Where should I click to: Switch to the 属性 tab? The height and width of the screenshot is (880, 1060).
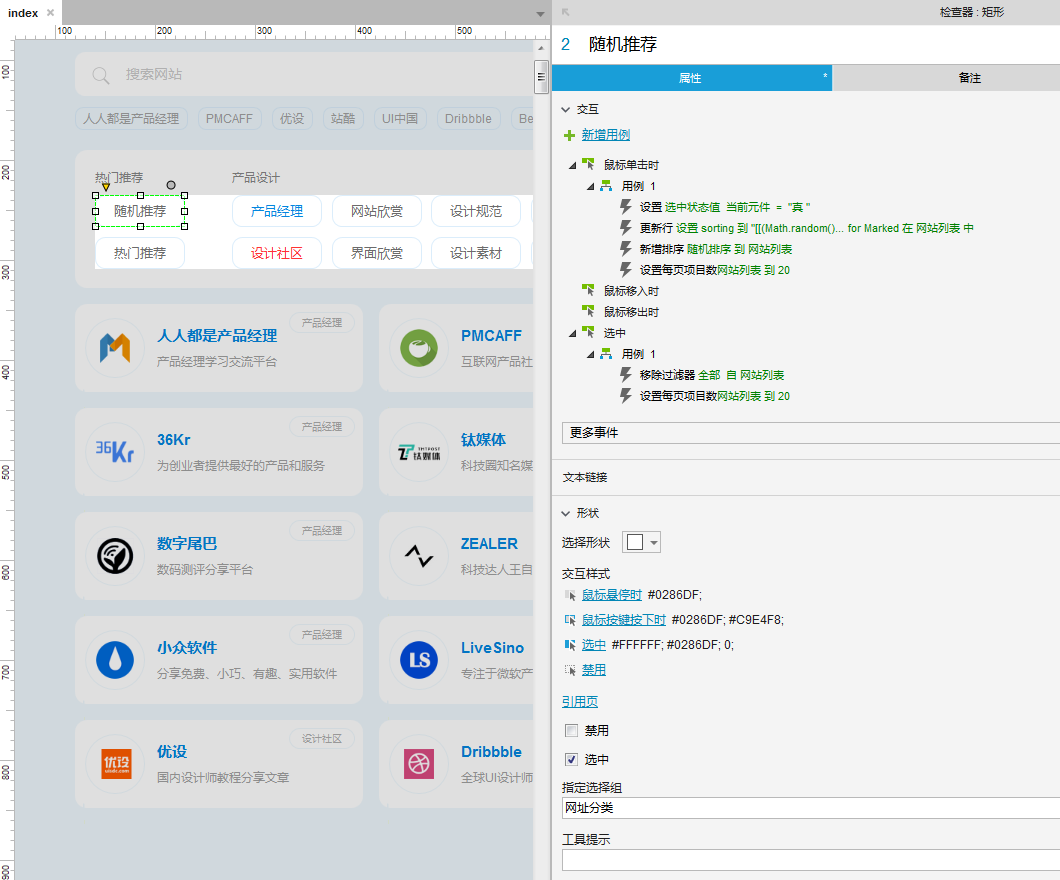point(692,78)
